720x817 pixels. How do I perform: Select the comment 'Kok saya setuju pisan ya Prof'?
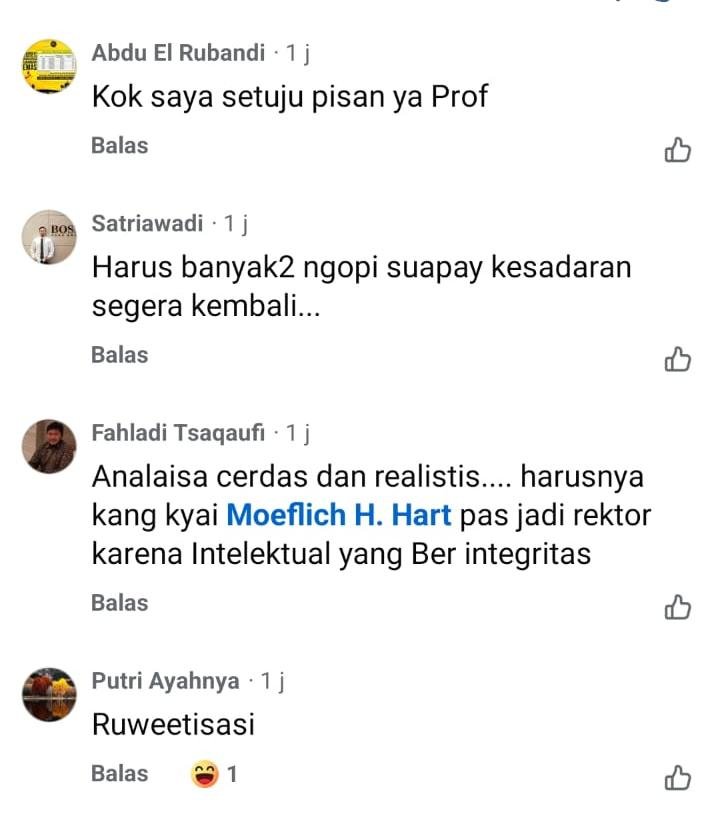290,97
